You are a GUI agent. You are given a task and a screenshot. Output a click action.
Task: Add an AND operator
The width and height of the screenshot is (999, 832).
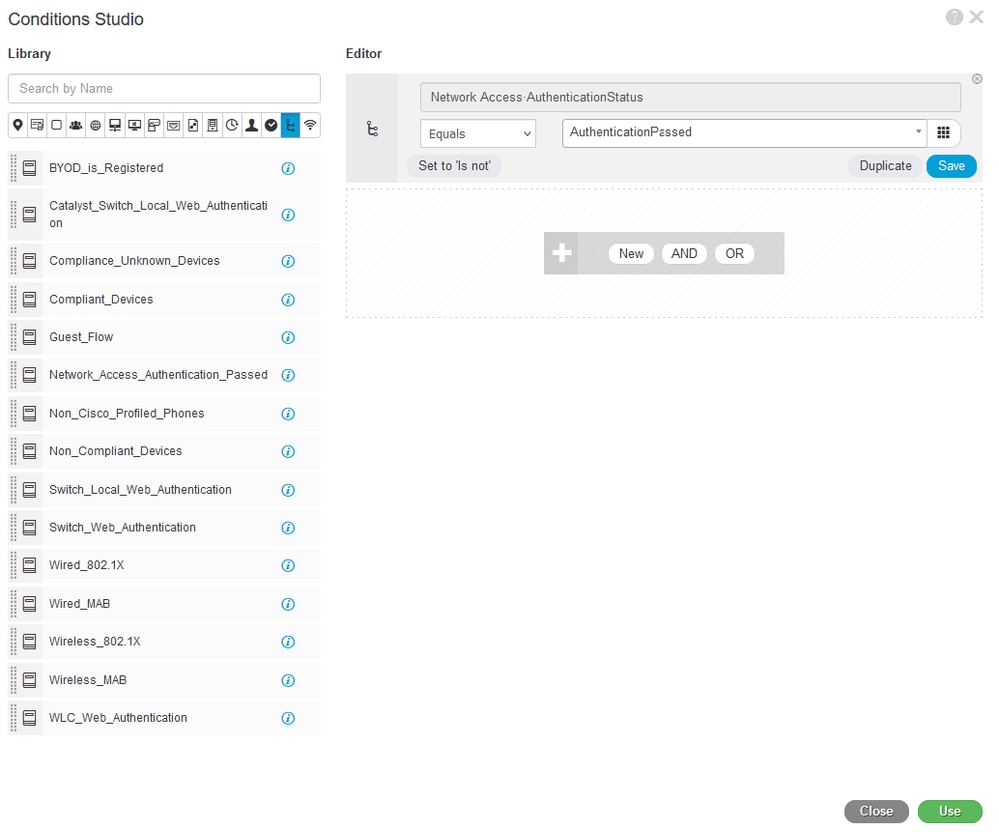click(x=684, y=254)
